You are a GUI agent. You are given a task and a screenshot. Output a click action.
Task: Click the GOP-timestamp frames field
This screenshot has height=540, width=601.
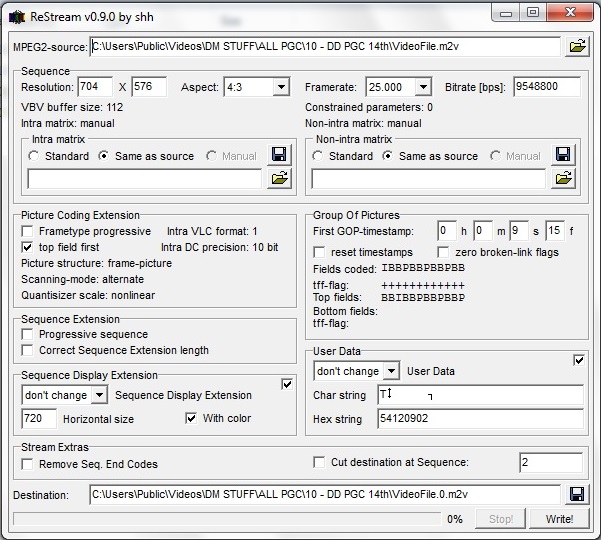(x=555, y=231)
